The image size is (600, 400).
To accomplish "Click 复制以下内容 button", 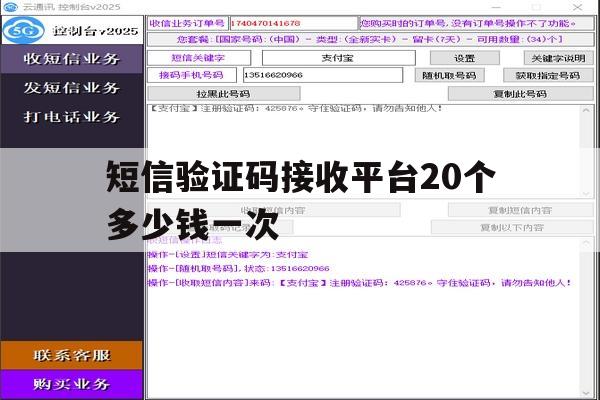I will (x=512, y=227).
